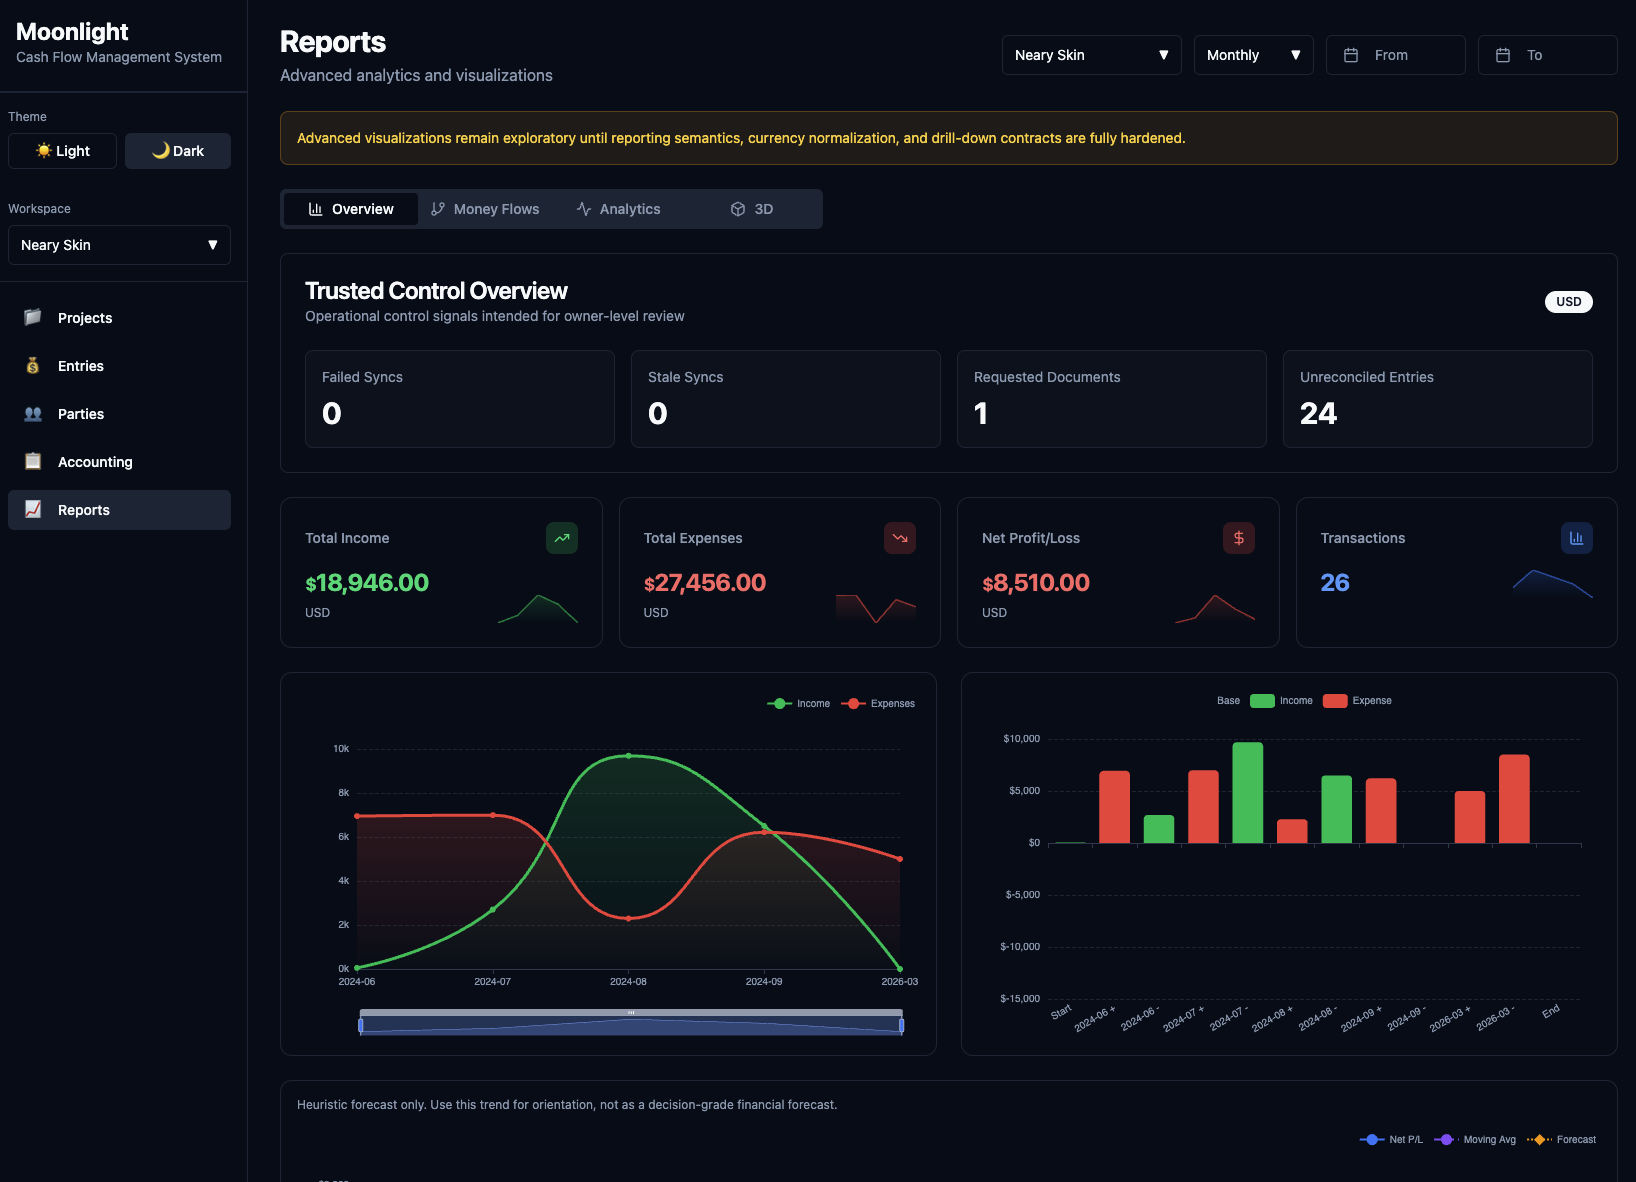Viewport: 1636px width, 1182px height.
Task: Click the Reports chart icon in sidebar
Action: coord(33,509)
